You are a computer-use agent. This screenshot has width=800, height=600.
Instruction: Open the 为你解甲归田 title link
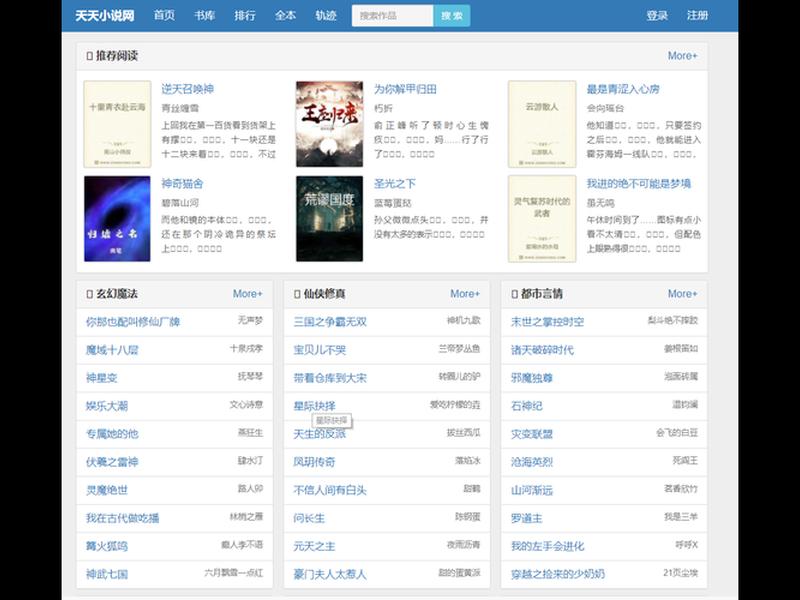[x=405, y=89]
